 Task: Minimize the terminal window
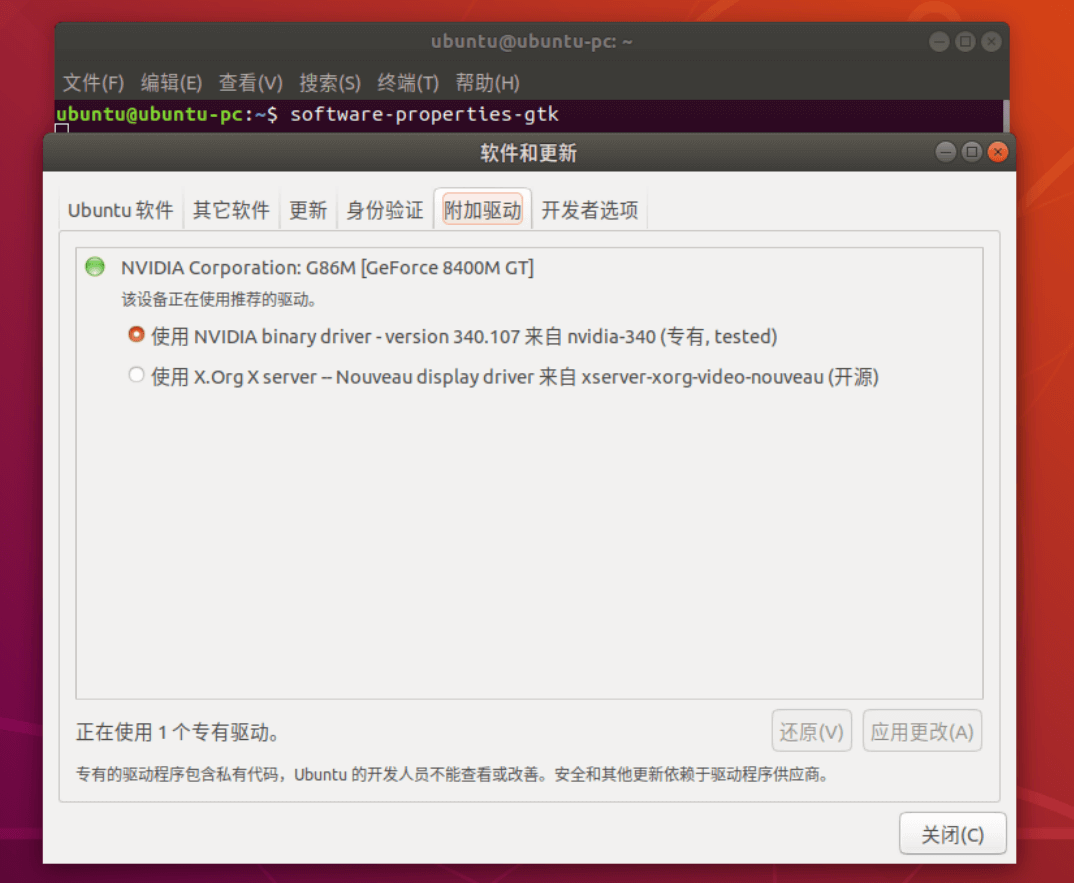tap(939, 42)
